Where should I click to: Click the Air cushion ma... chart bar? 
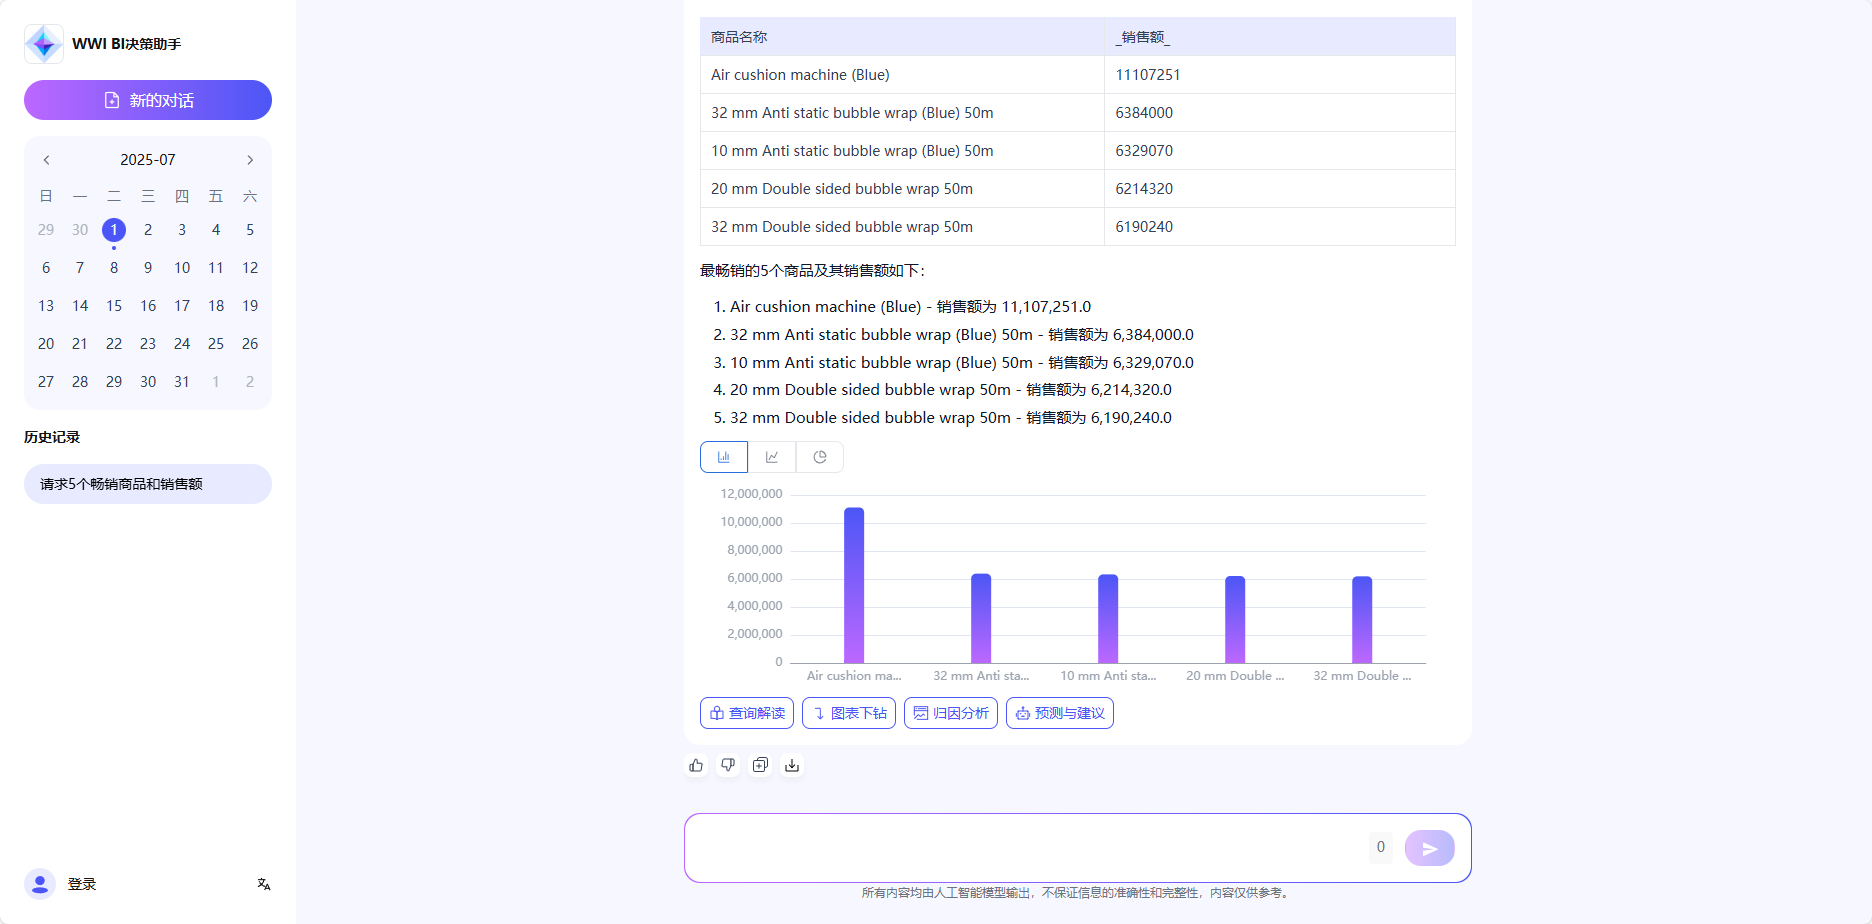tap(854, 586)
